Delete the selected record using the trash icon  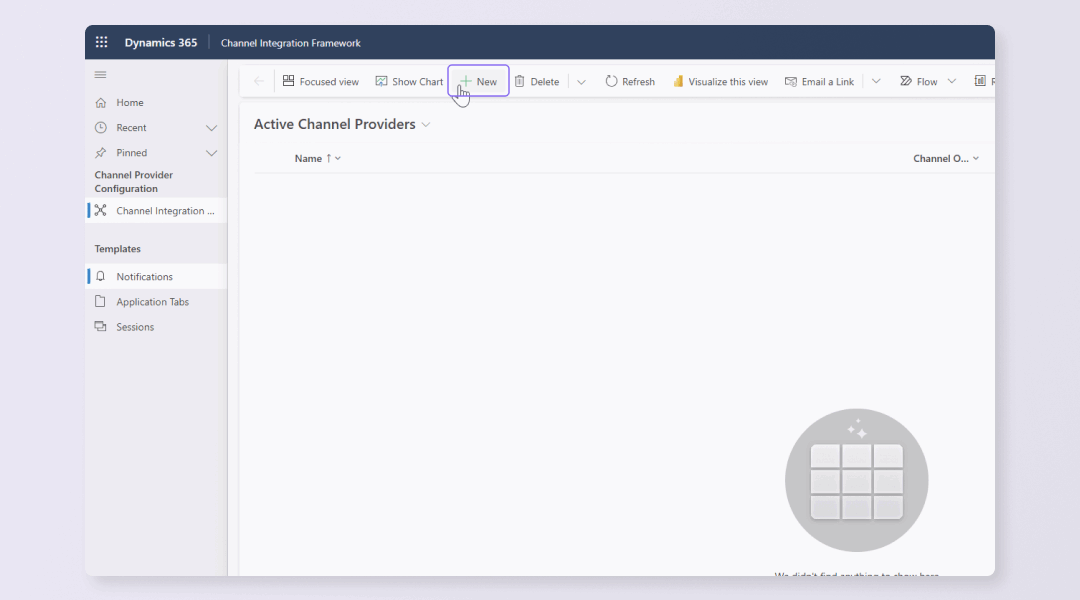pyautogui.click(x=536, y=82)
